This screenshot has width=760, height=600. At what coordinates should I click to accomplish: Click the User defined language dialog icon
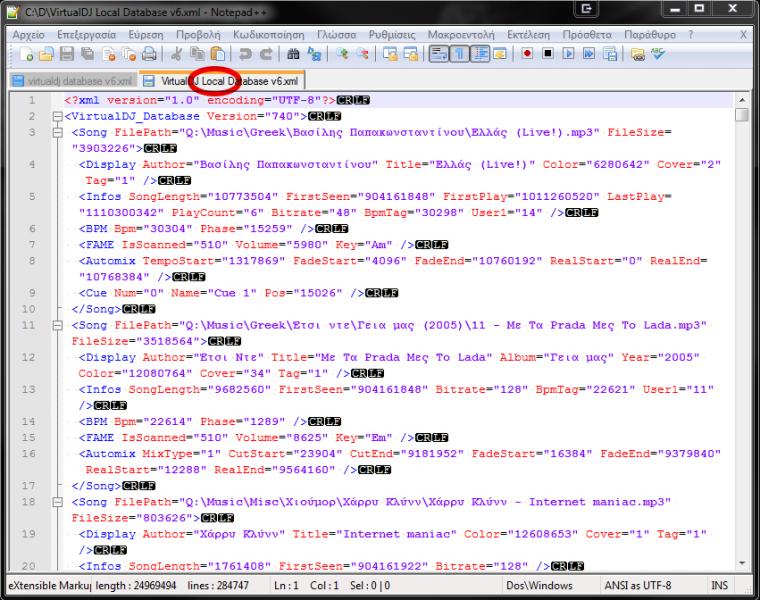pyautogui.click(x=500, y=54)
